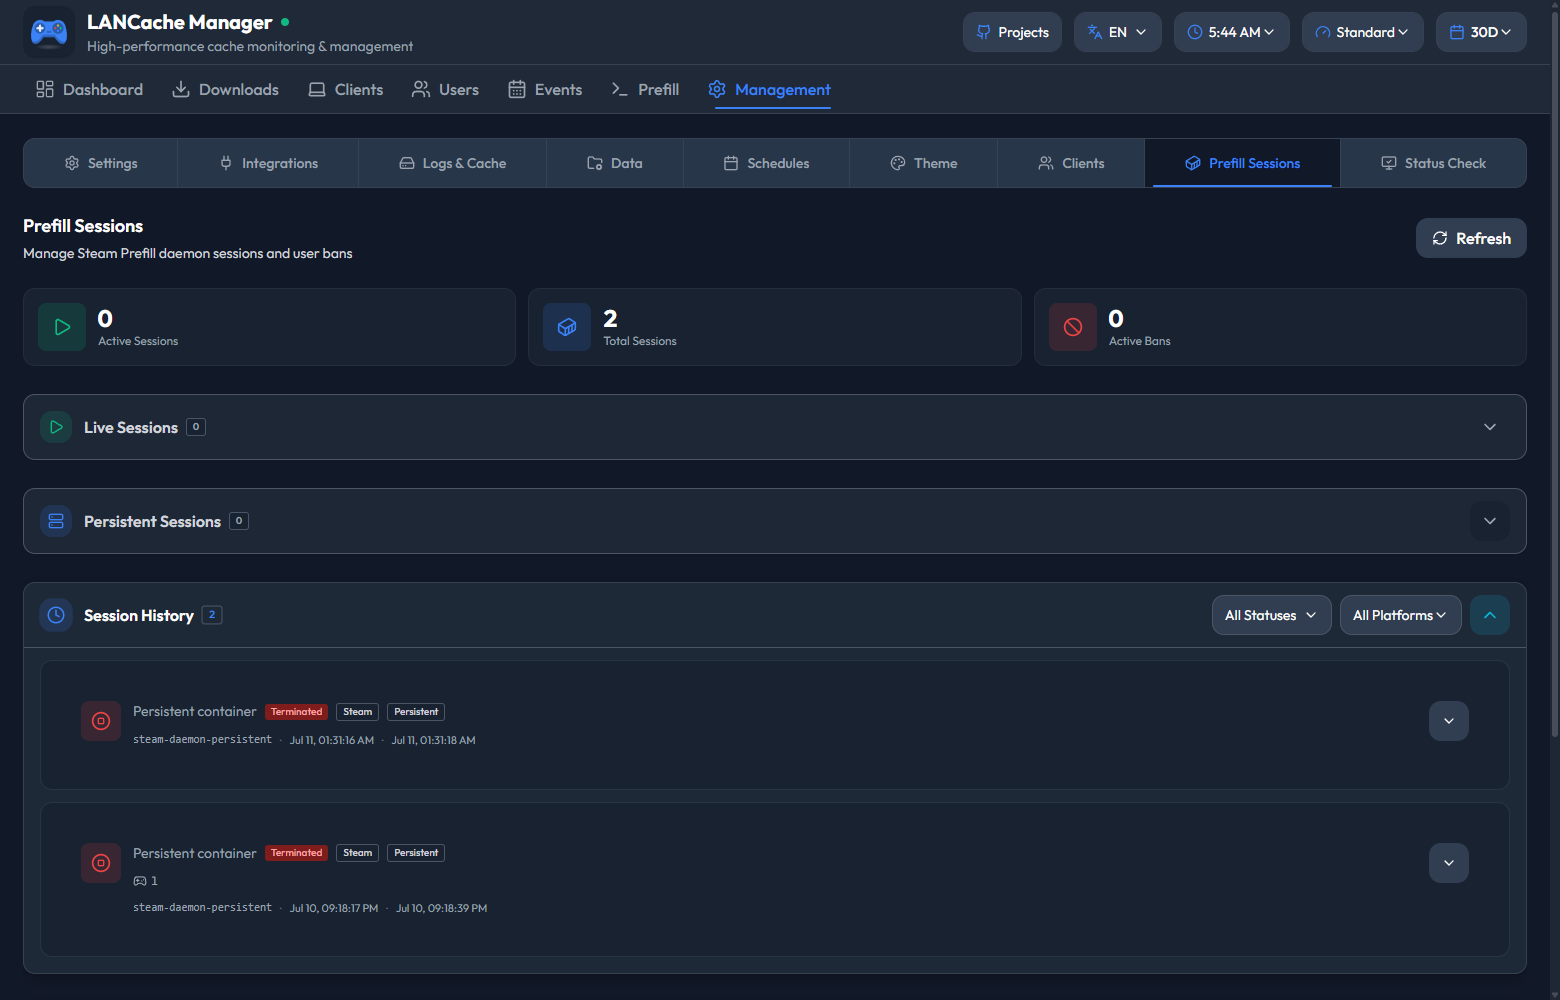Go to the Downloads page

(225, 89)
